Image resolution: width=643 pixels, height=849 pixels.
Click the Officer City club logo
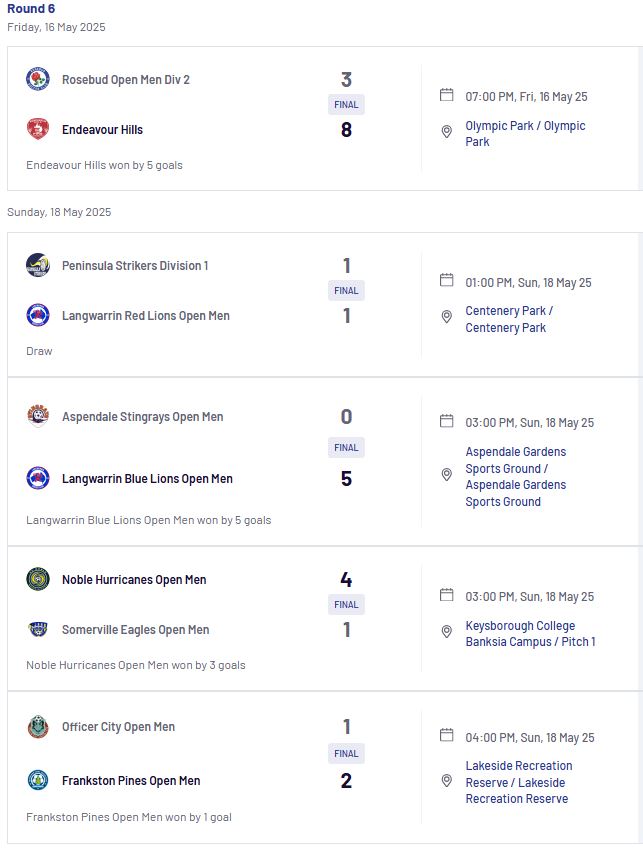coord(38,727)
